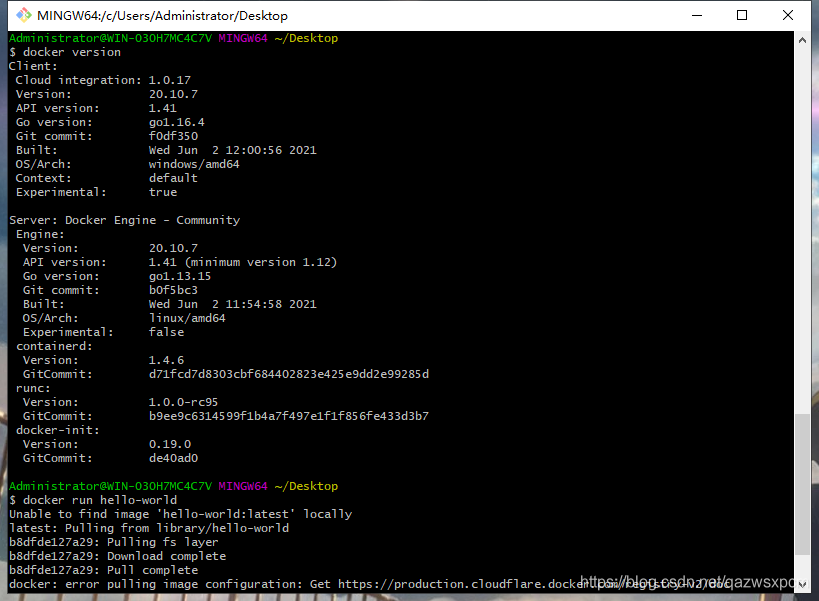The width and height of the screenshot is (819, 601).
Task: Click the 'Unable to find image' message line
Action: click(x=181, y=514)
